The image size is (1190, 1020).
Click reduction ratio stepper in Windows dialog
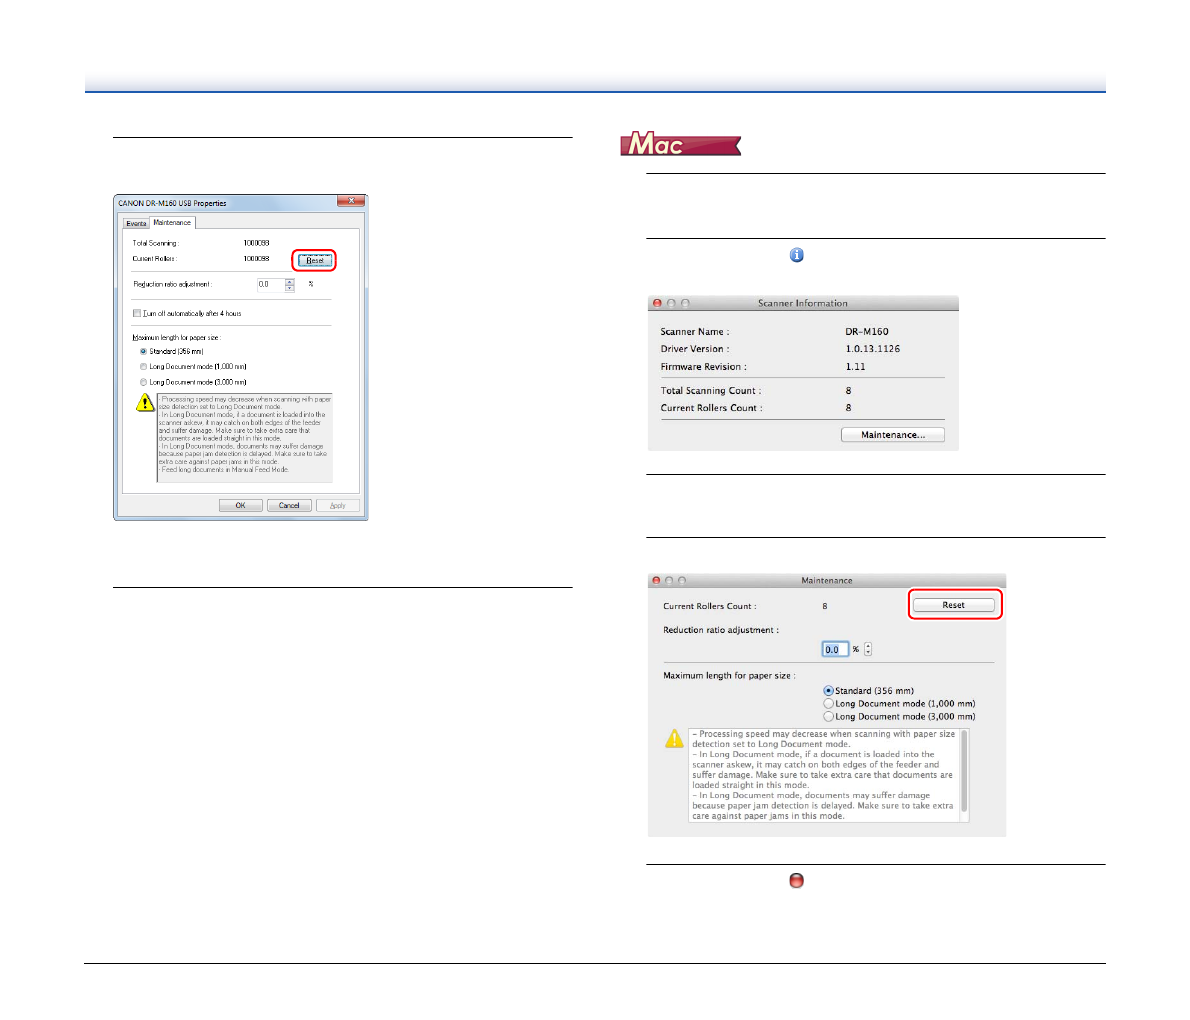pos(290,284)
